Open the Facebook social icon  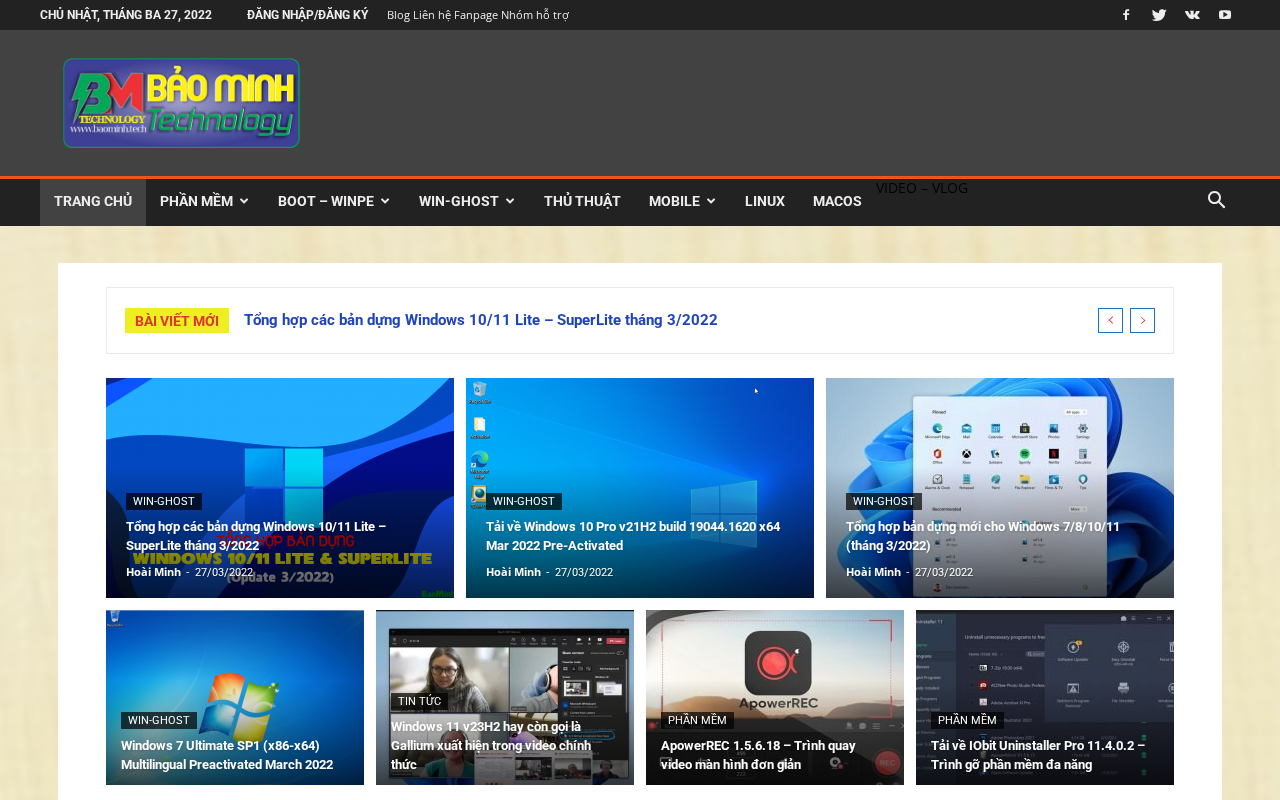pyautogui.click(x=1126, y=15)
